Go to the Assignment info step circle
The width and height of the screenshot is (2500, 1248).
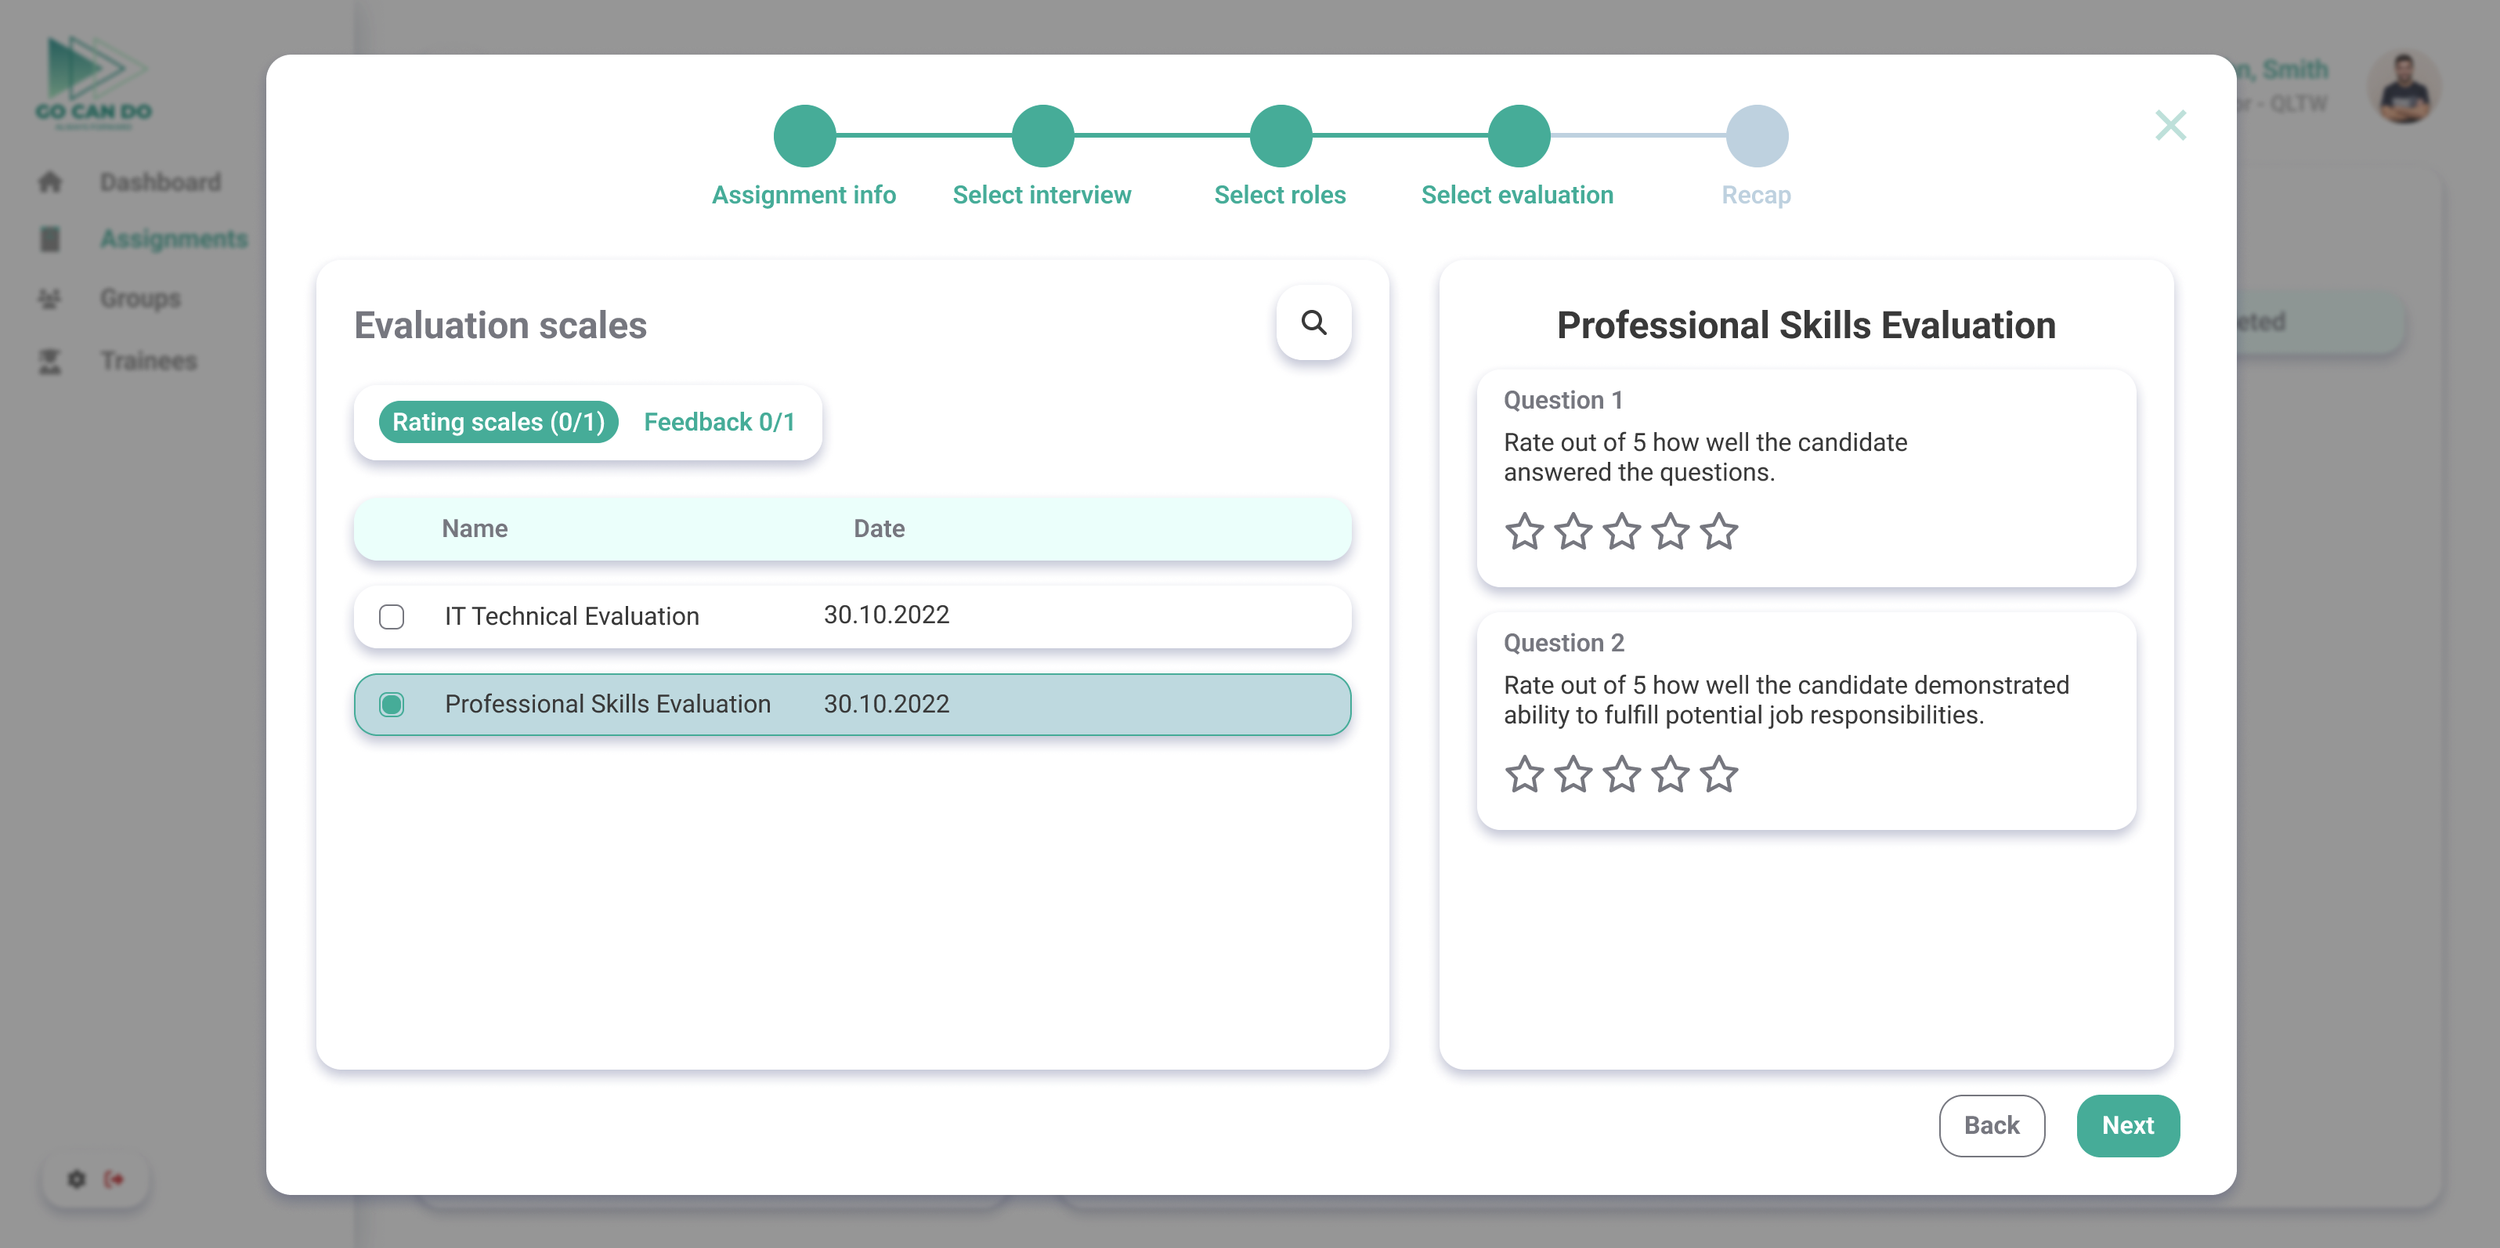pos(804,136)
